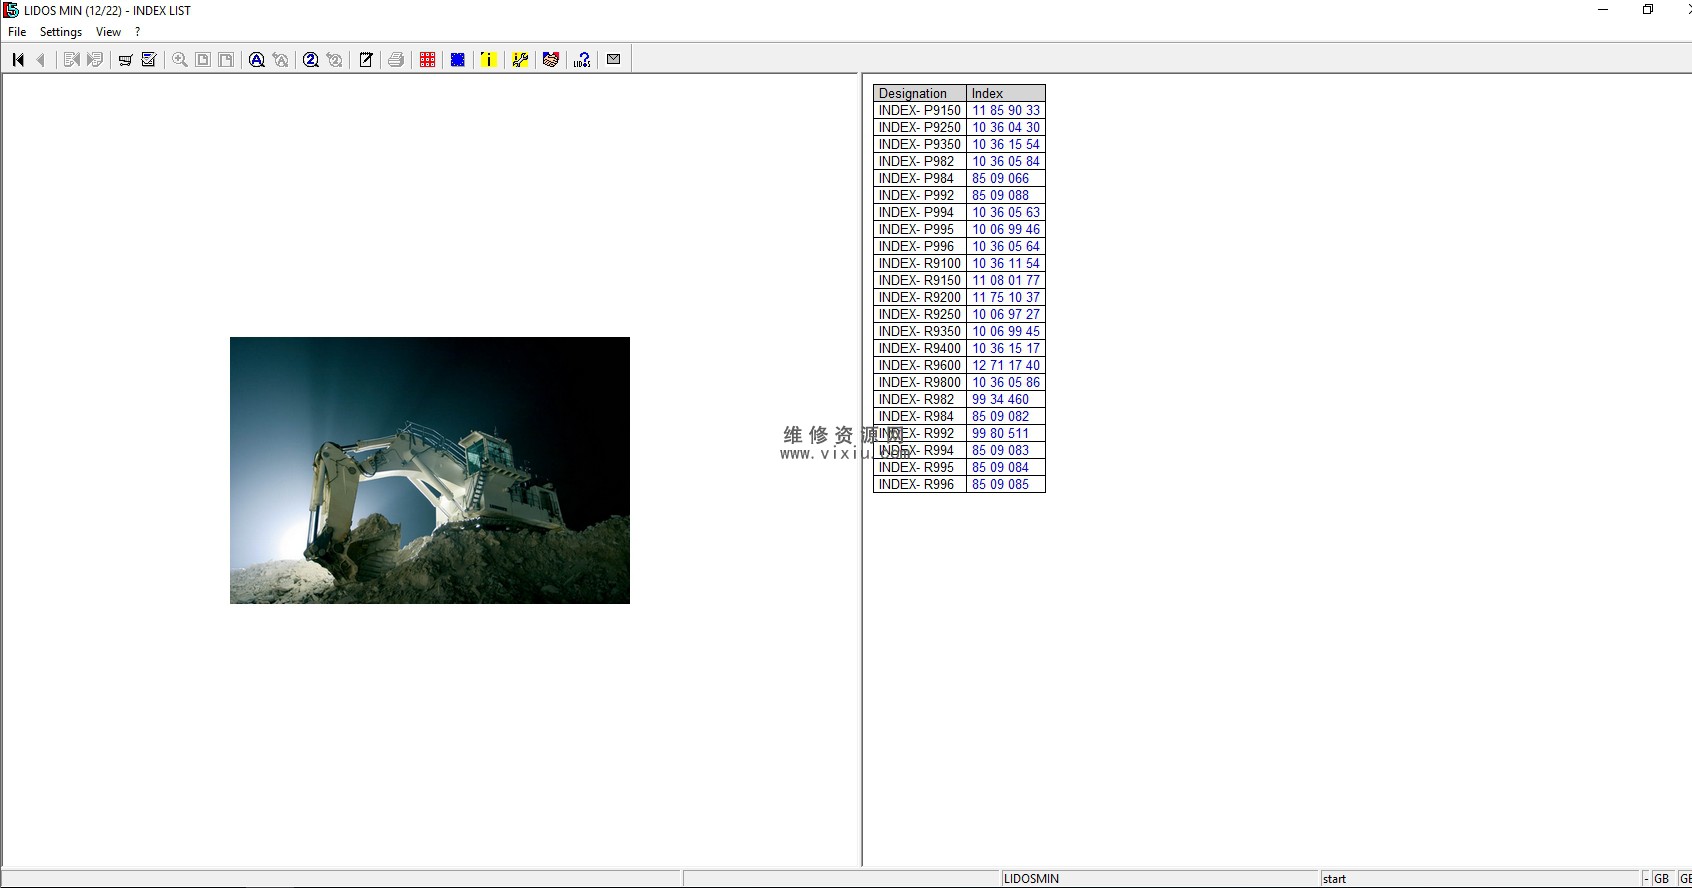Open the View menu
The image size is (1692, 888).
(x=108, y=32)
